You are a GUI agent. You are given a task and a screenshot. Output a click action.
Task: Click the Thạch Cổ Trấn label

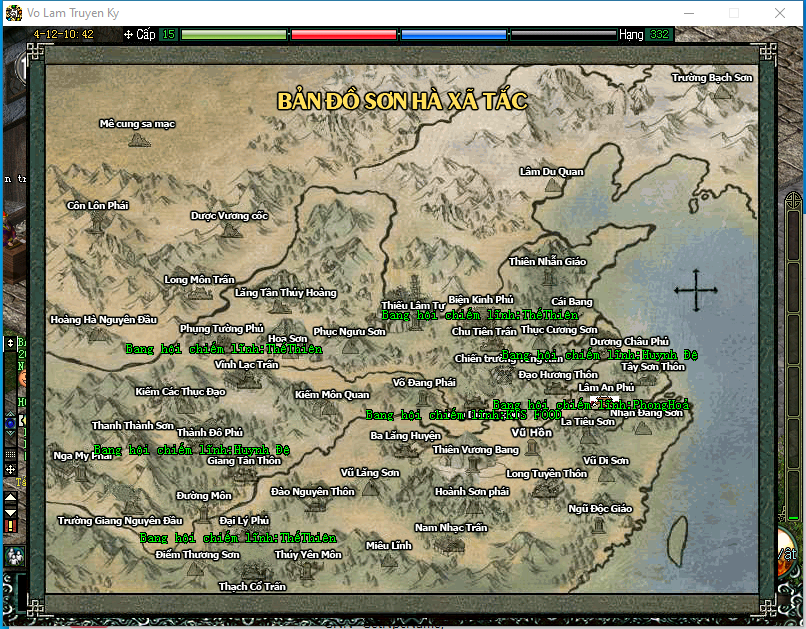point(252,586)
